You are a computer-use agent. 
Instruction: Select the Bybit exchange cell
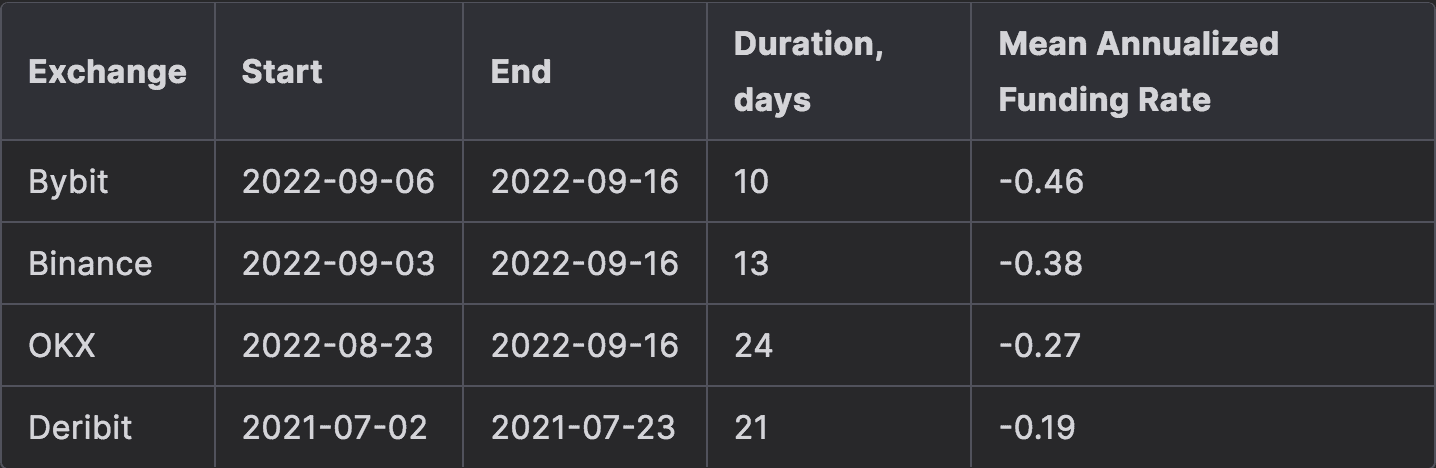pyautogui.click(x=68, y=182)
